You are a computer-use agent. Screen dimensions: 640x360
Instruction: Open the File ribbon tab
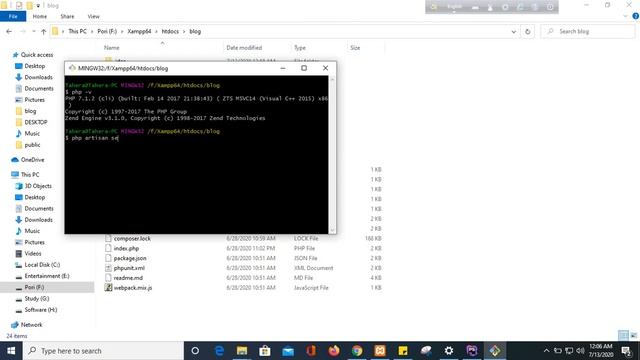[13, 16]
